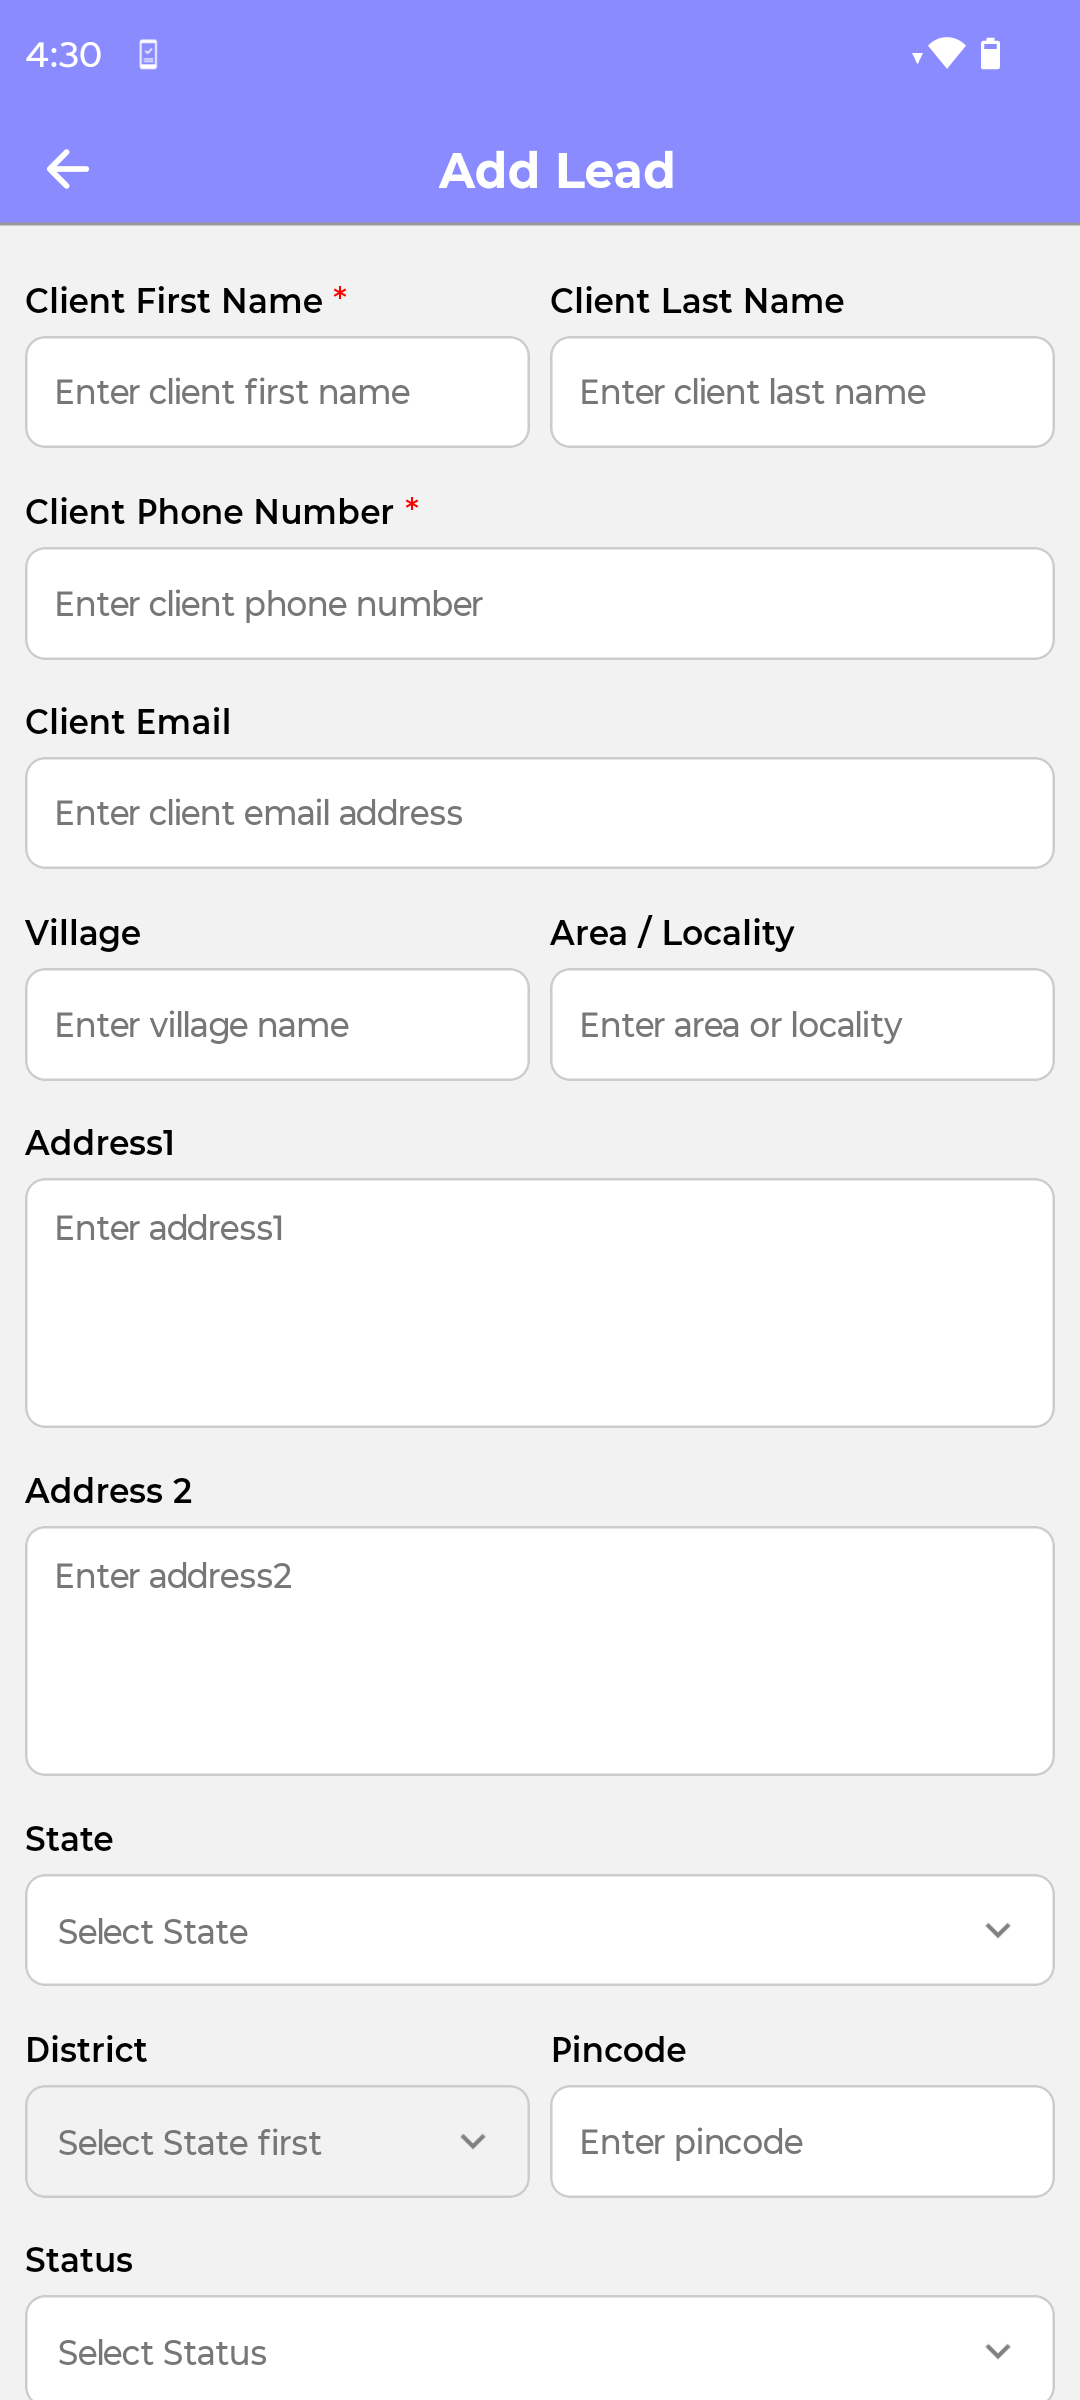The height and width of the screenshot is (2400, 1080).
Task: Focus the client last name field
Action: click(802, 392)
